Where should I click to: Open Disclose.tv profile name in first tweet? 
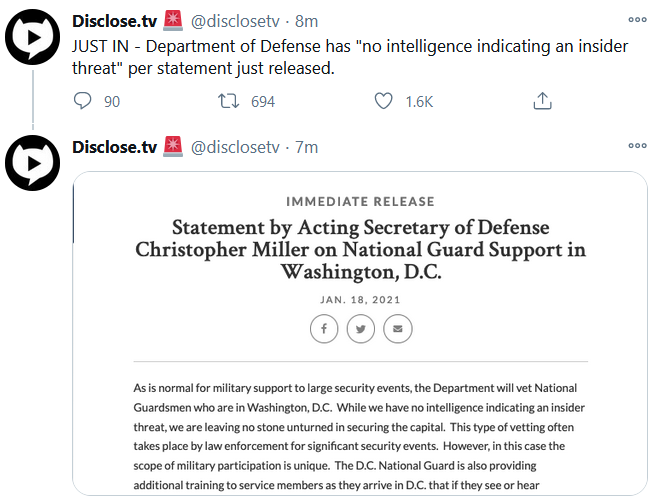(115, 21)
